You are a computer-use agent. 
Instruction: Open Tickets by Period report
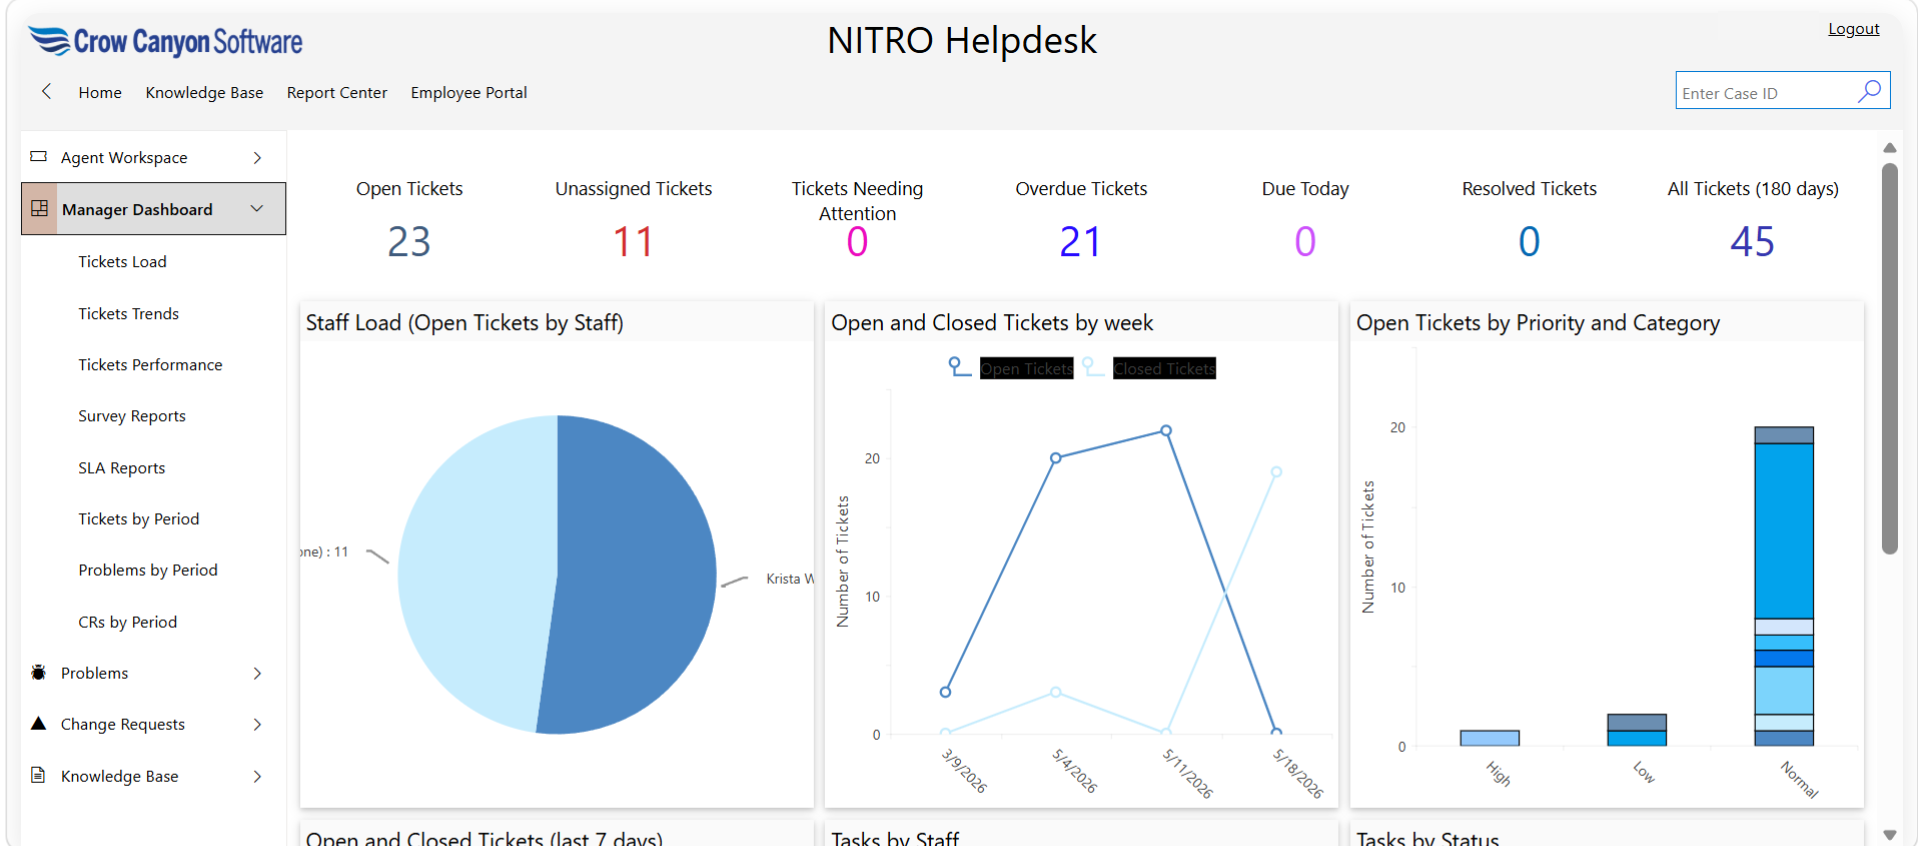coord(139,518)
